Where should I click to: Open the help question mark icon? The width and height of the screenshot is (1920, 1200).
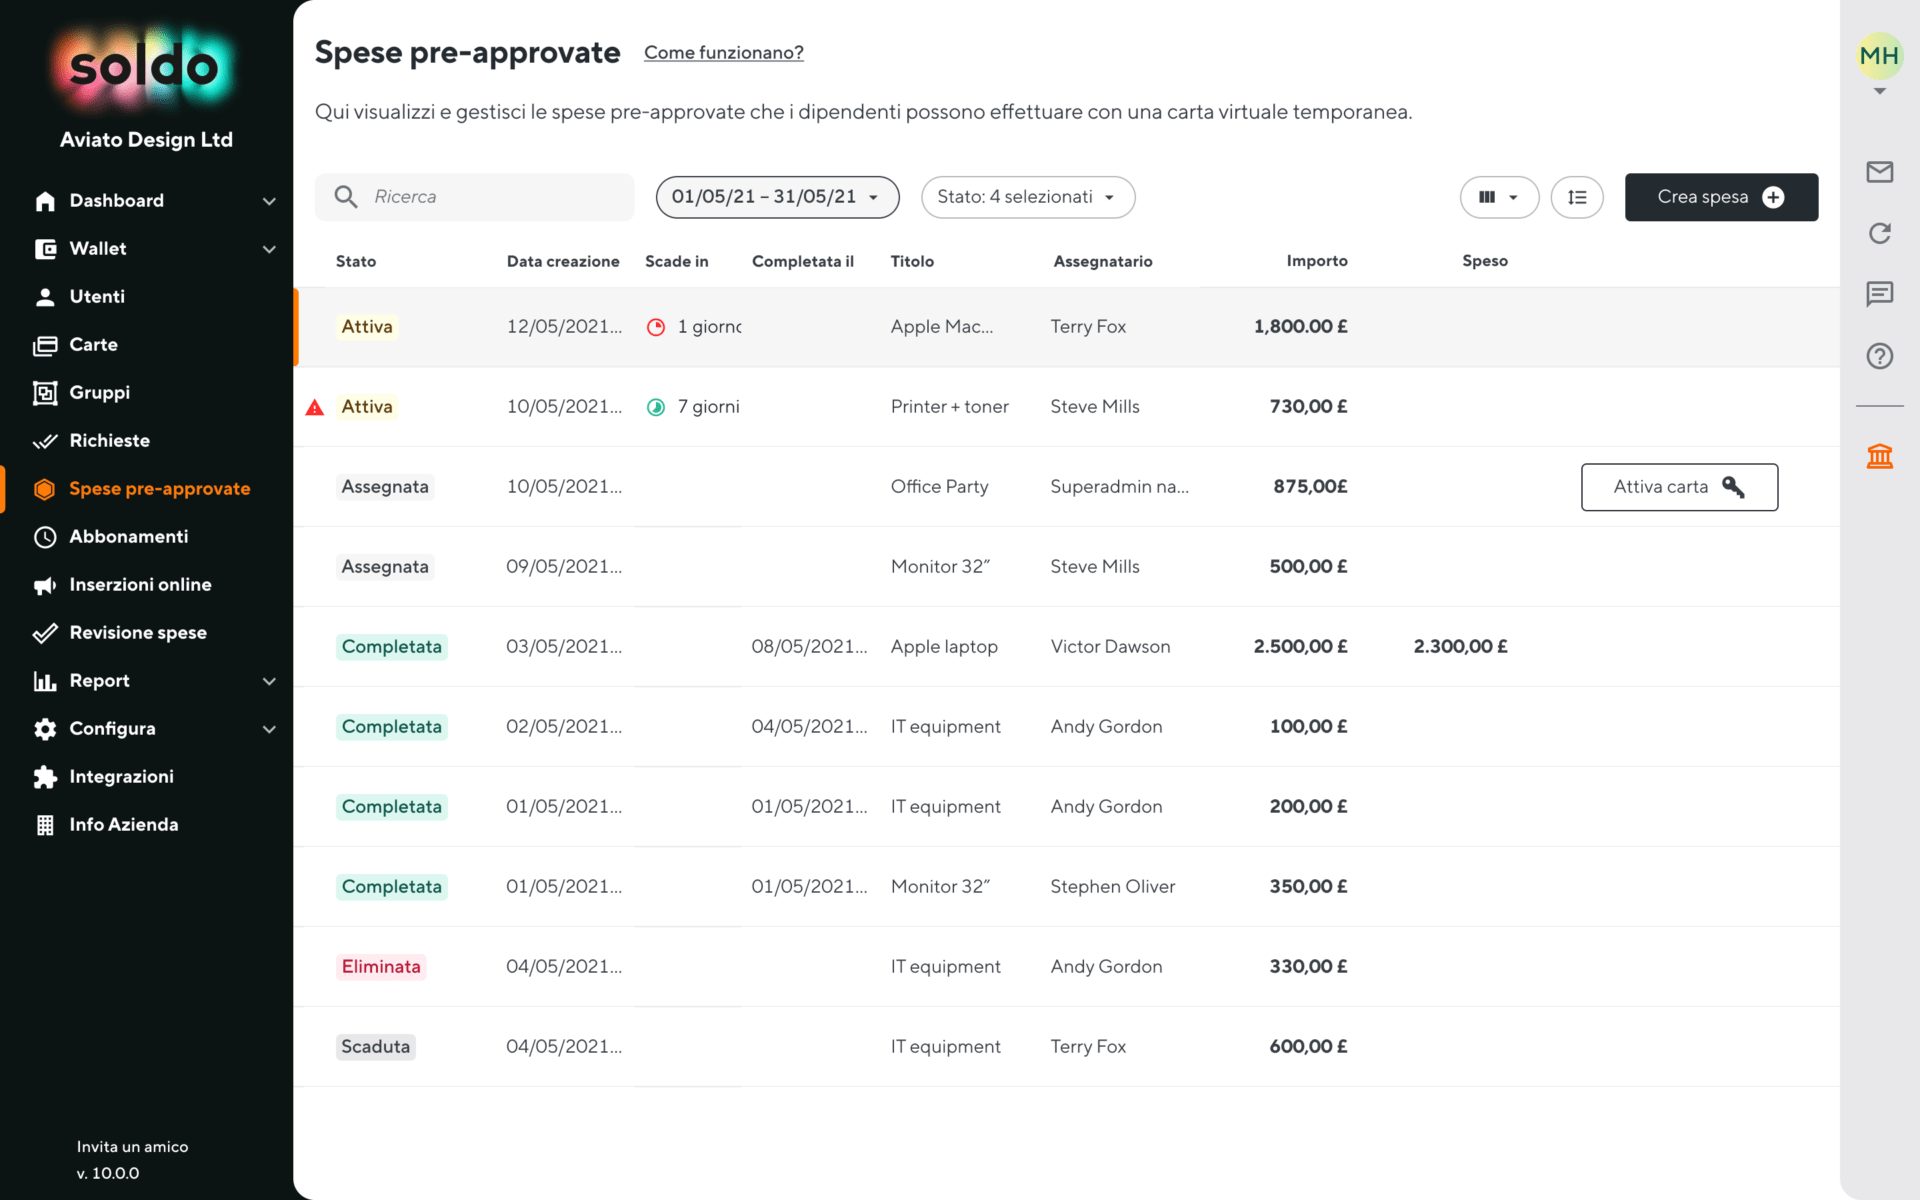pos(1879,356)
